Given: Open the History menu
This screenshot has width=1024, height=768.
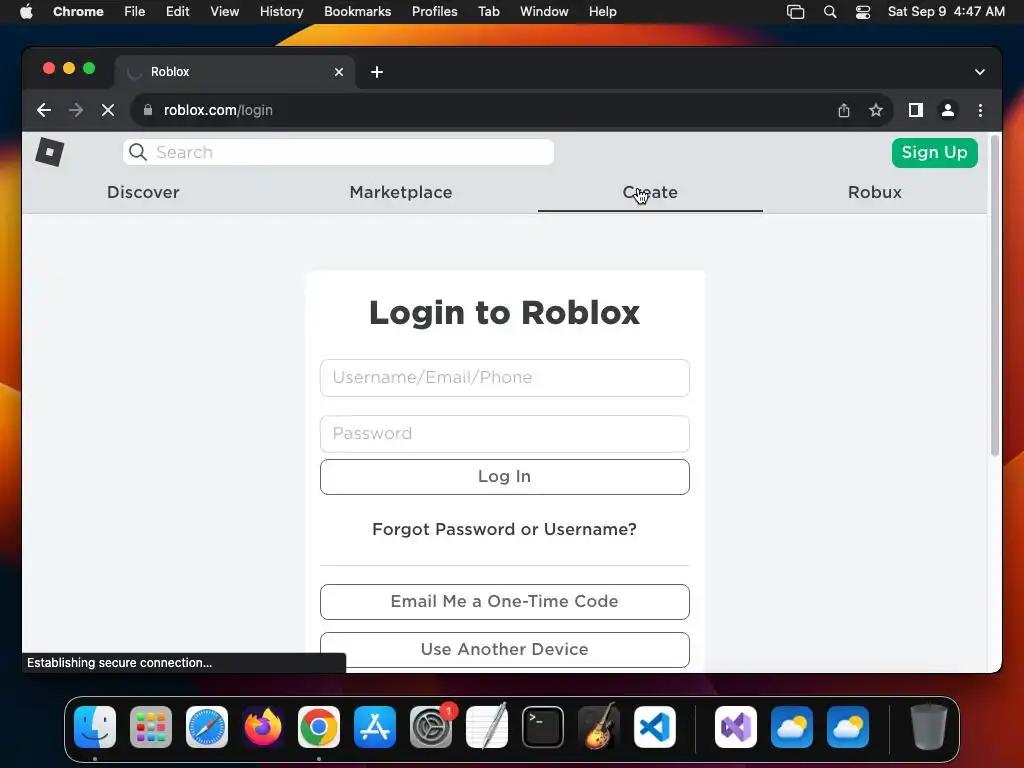Looking at the screenshot, I should 281,12.
